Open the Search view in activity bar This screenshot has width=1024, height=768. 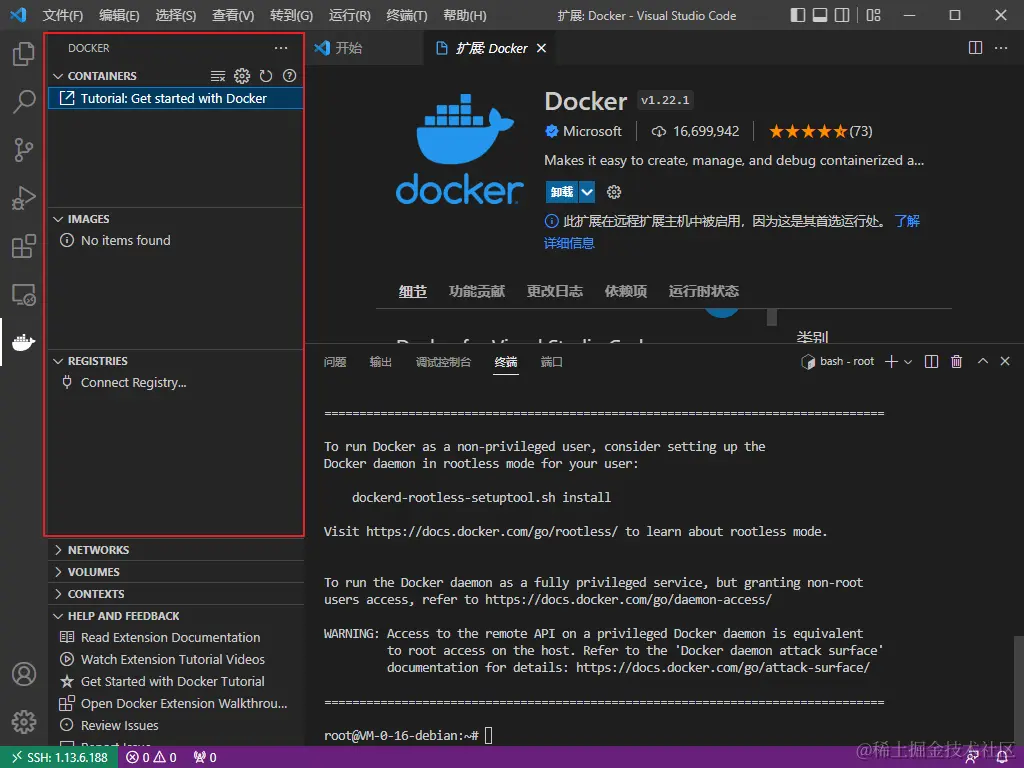(24, 101)
